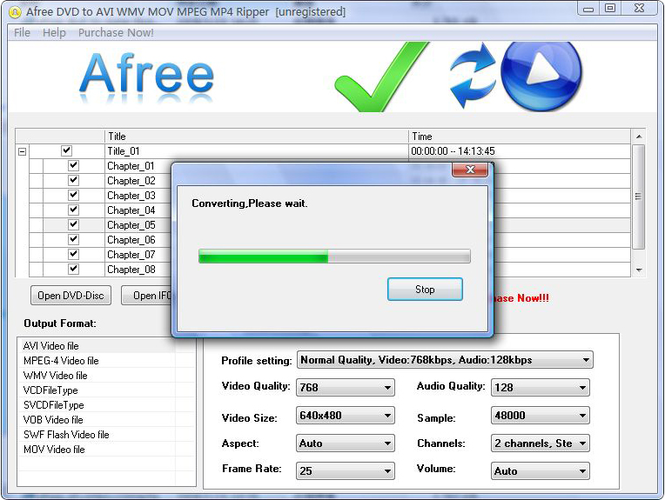Click the Time column header
The height and width of the screenshot is (500, 665).
click(x=520, y=136)
